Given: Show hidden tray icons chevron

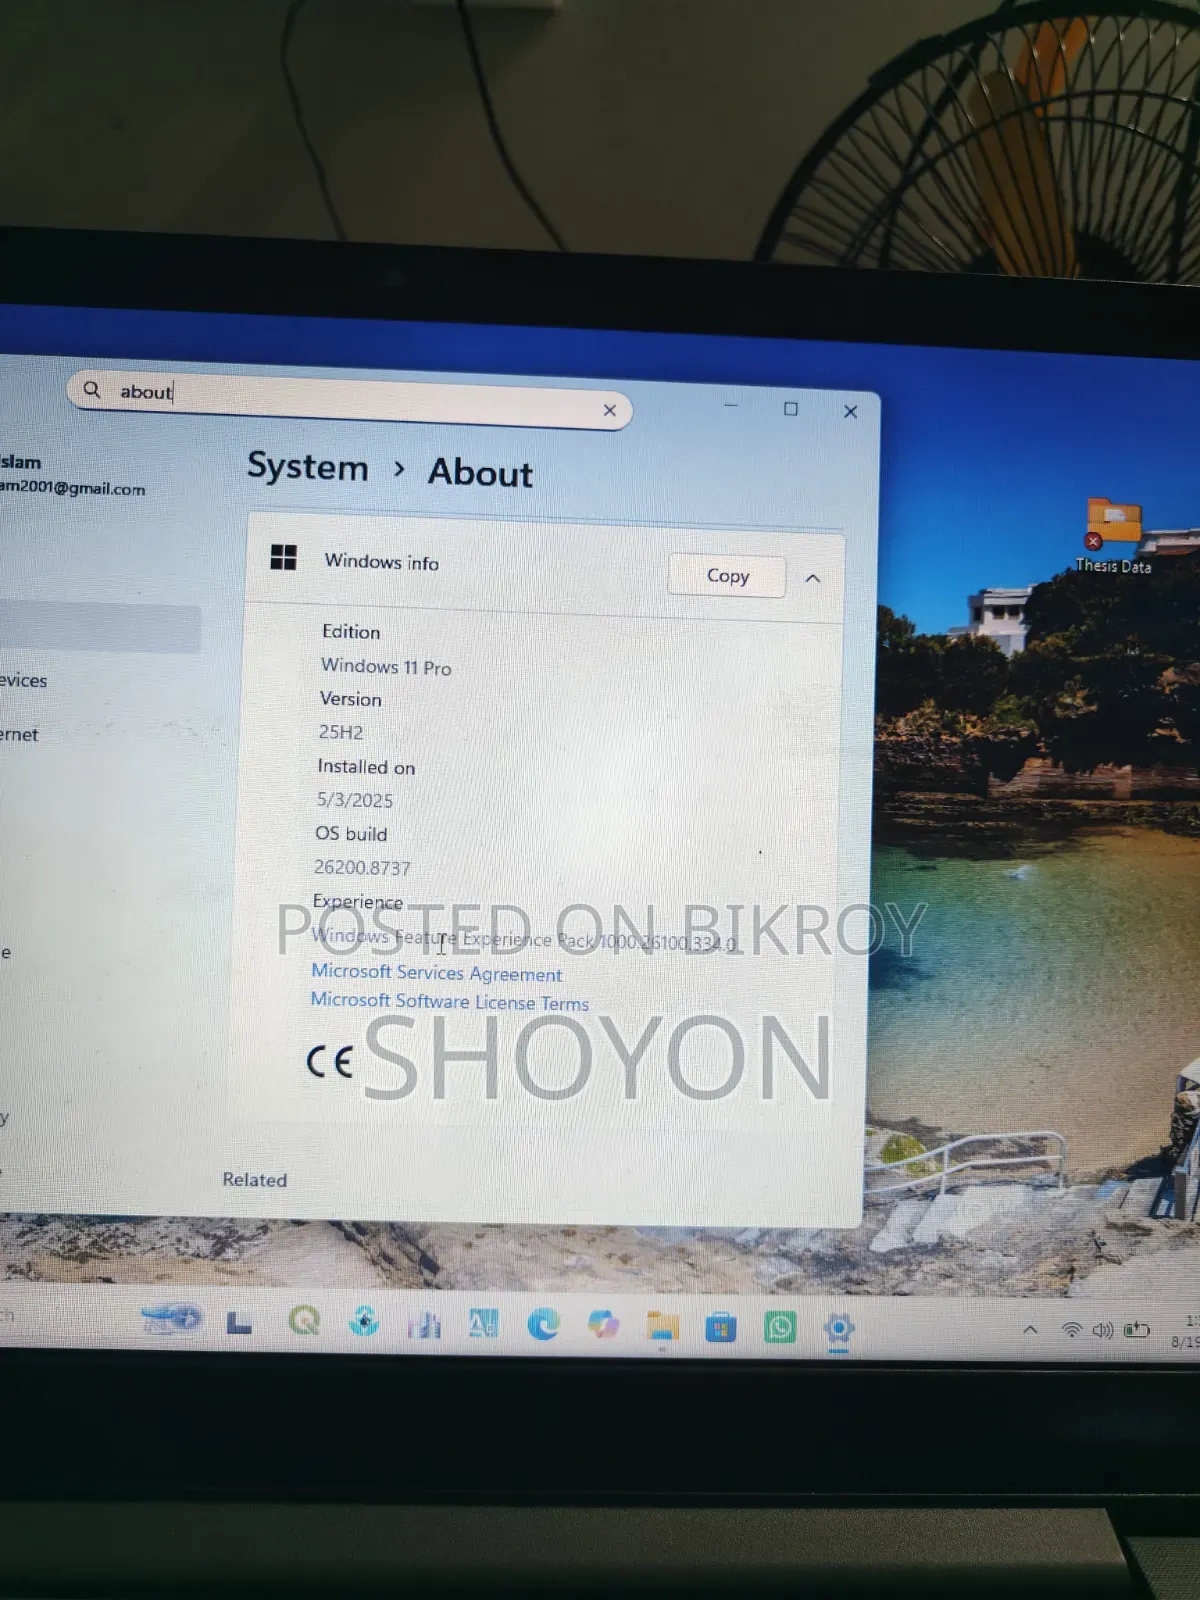Looking at the screenshot, I should point(1030,1330).
